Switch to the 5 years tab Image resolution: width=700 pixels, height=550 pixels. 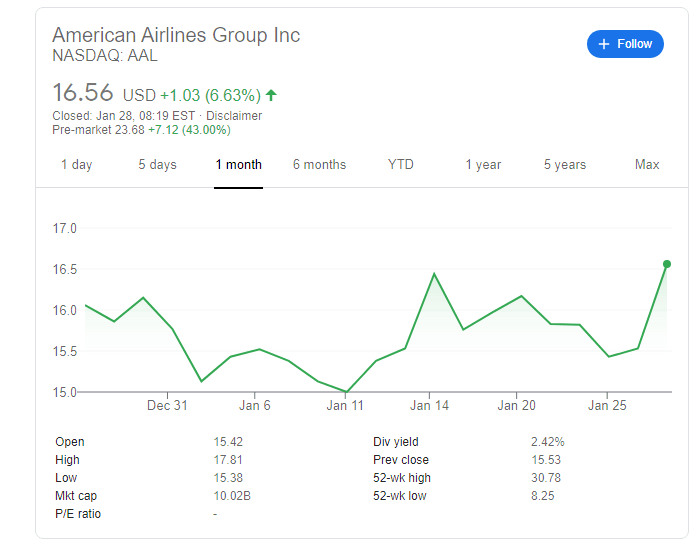point(565,164)
